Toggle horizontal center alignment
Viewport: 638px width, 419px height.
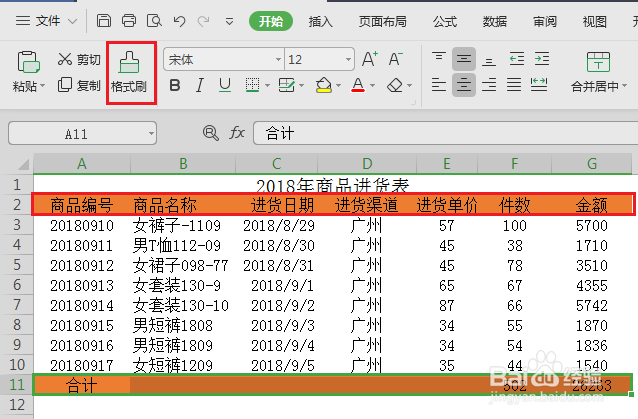coord(464,85)
